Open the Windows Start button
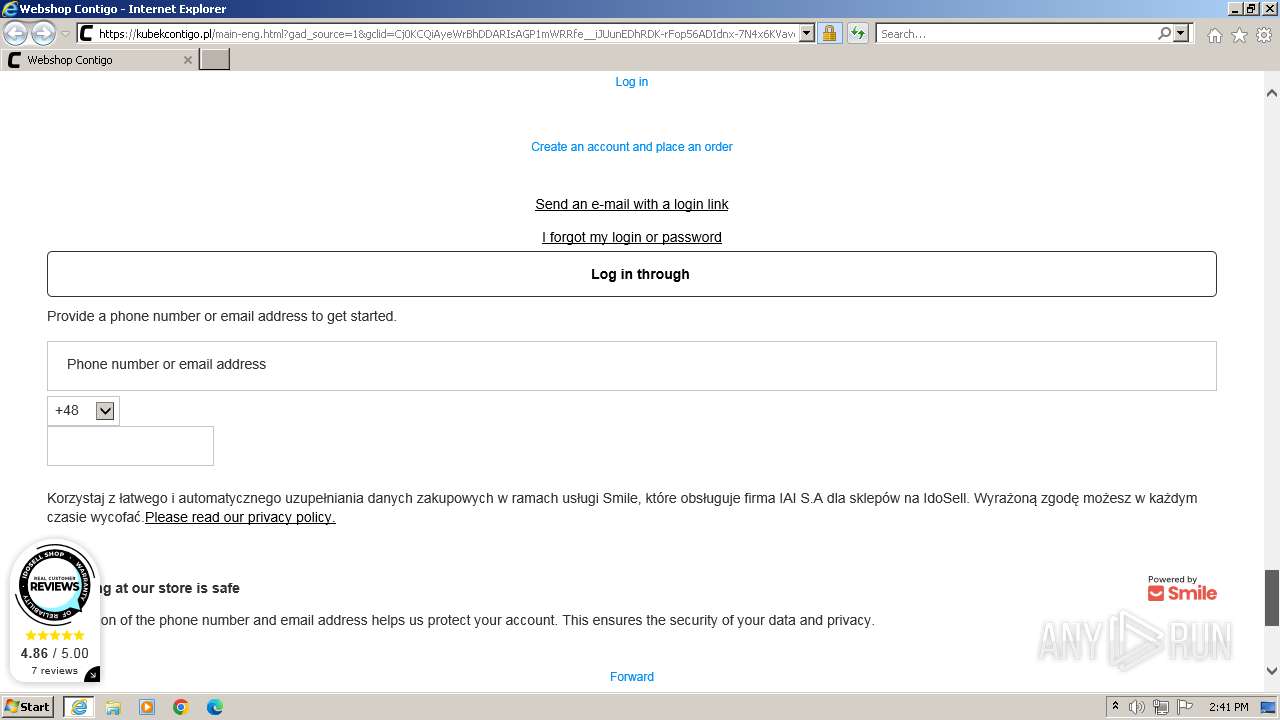The width and height of the screenshot is (1280, 720). pos(28,707)
